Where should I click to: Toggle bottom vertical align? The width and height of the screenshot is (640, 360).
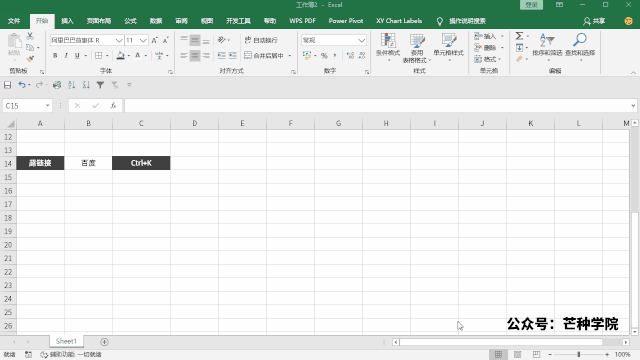pyautogui.click(x=206, y=40)
